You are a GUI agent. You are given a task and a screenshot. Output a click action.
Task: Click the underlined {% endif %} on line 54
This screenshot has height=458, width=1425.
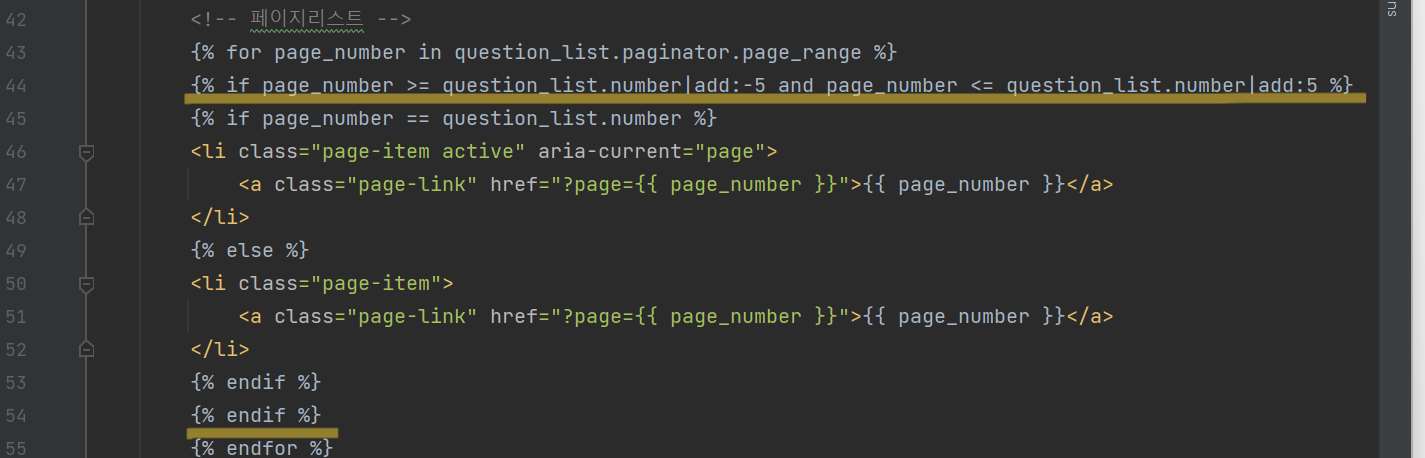[x=256, y=415]
